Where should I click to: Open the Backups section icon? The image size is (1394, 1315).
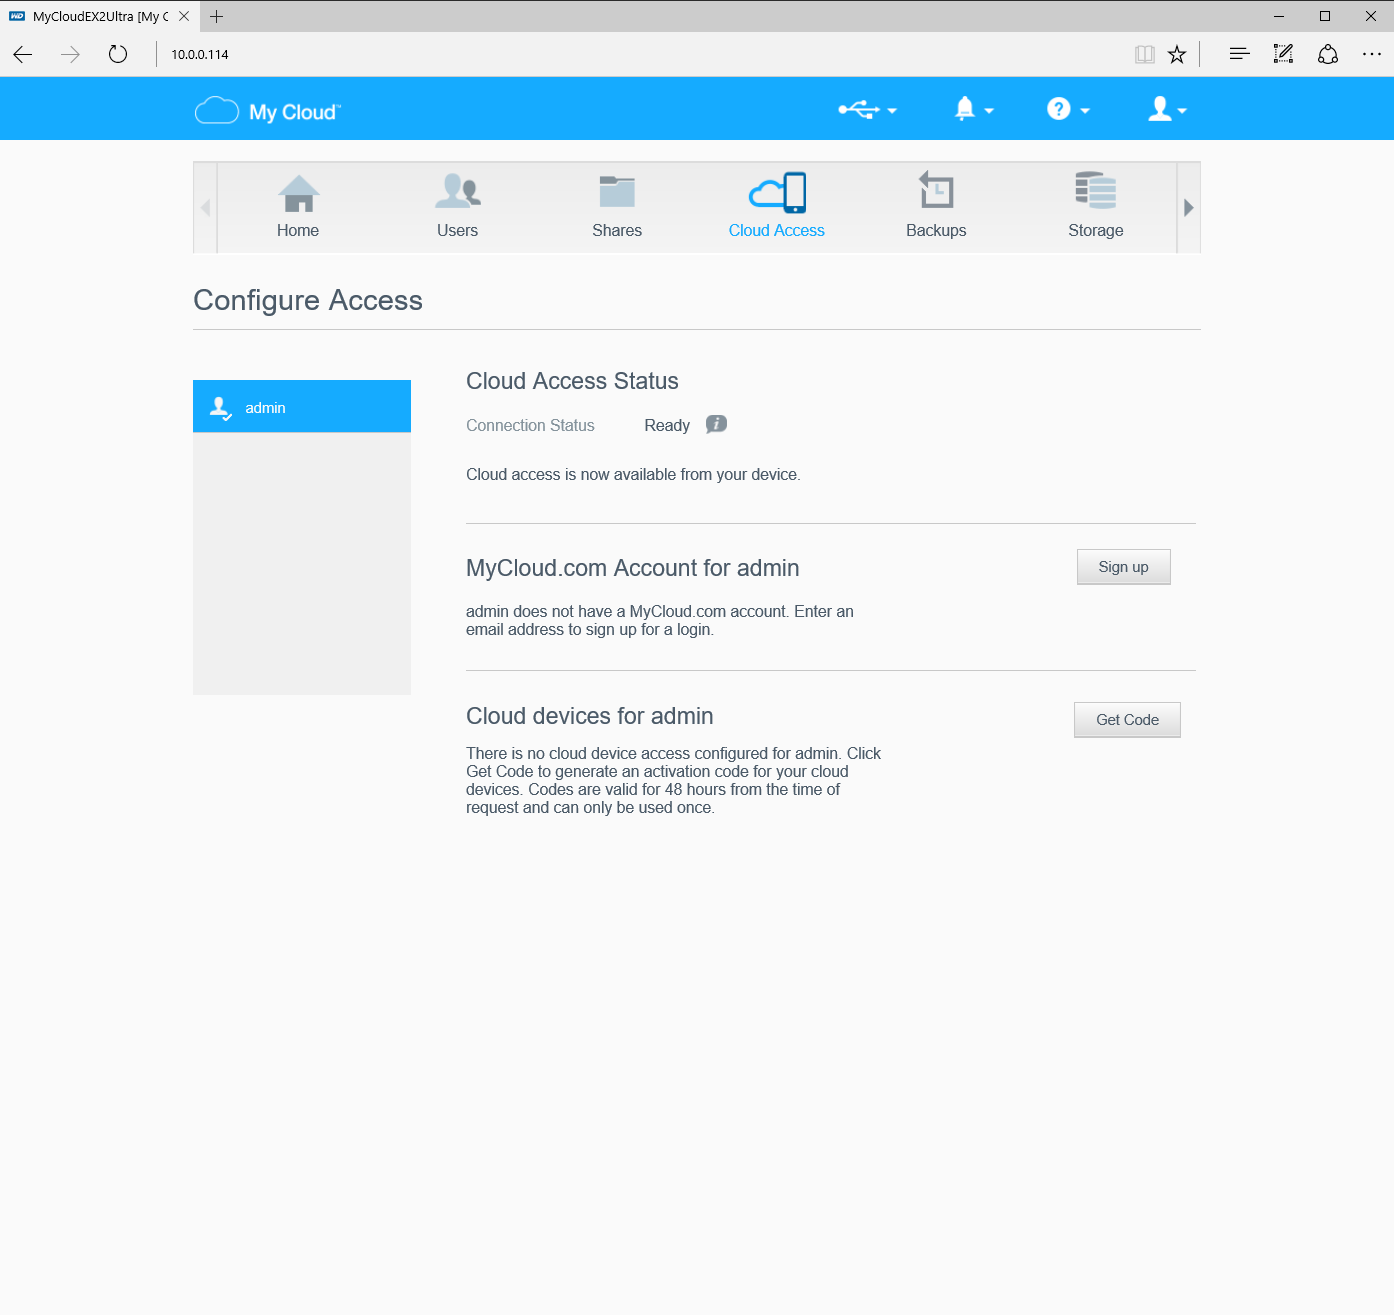coord(936,191)
